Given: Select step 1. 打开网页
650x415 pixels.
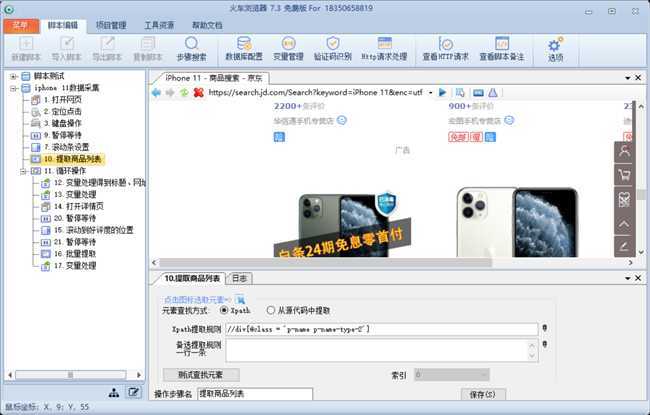Looking at the screenshot, I should coord(62,100).
